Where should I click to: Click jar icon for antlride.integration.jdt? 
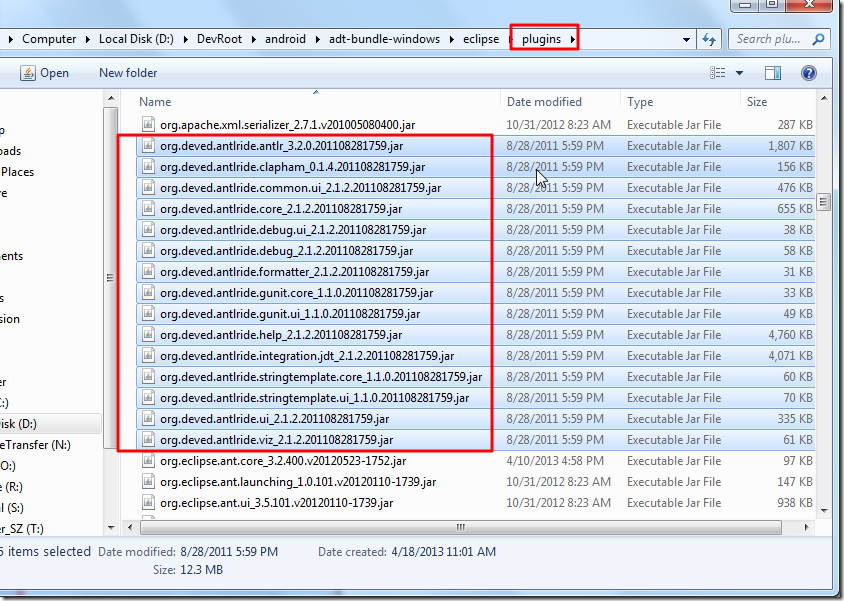coord(148,355)
